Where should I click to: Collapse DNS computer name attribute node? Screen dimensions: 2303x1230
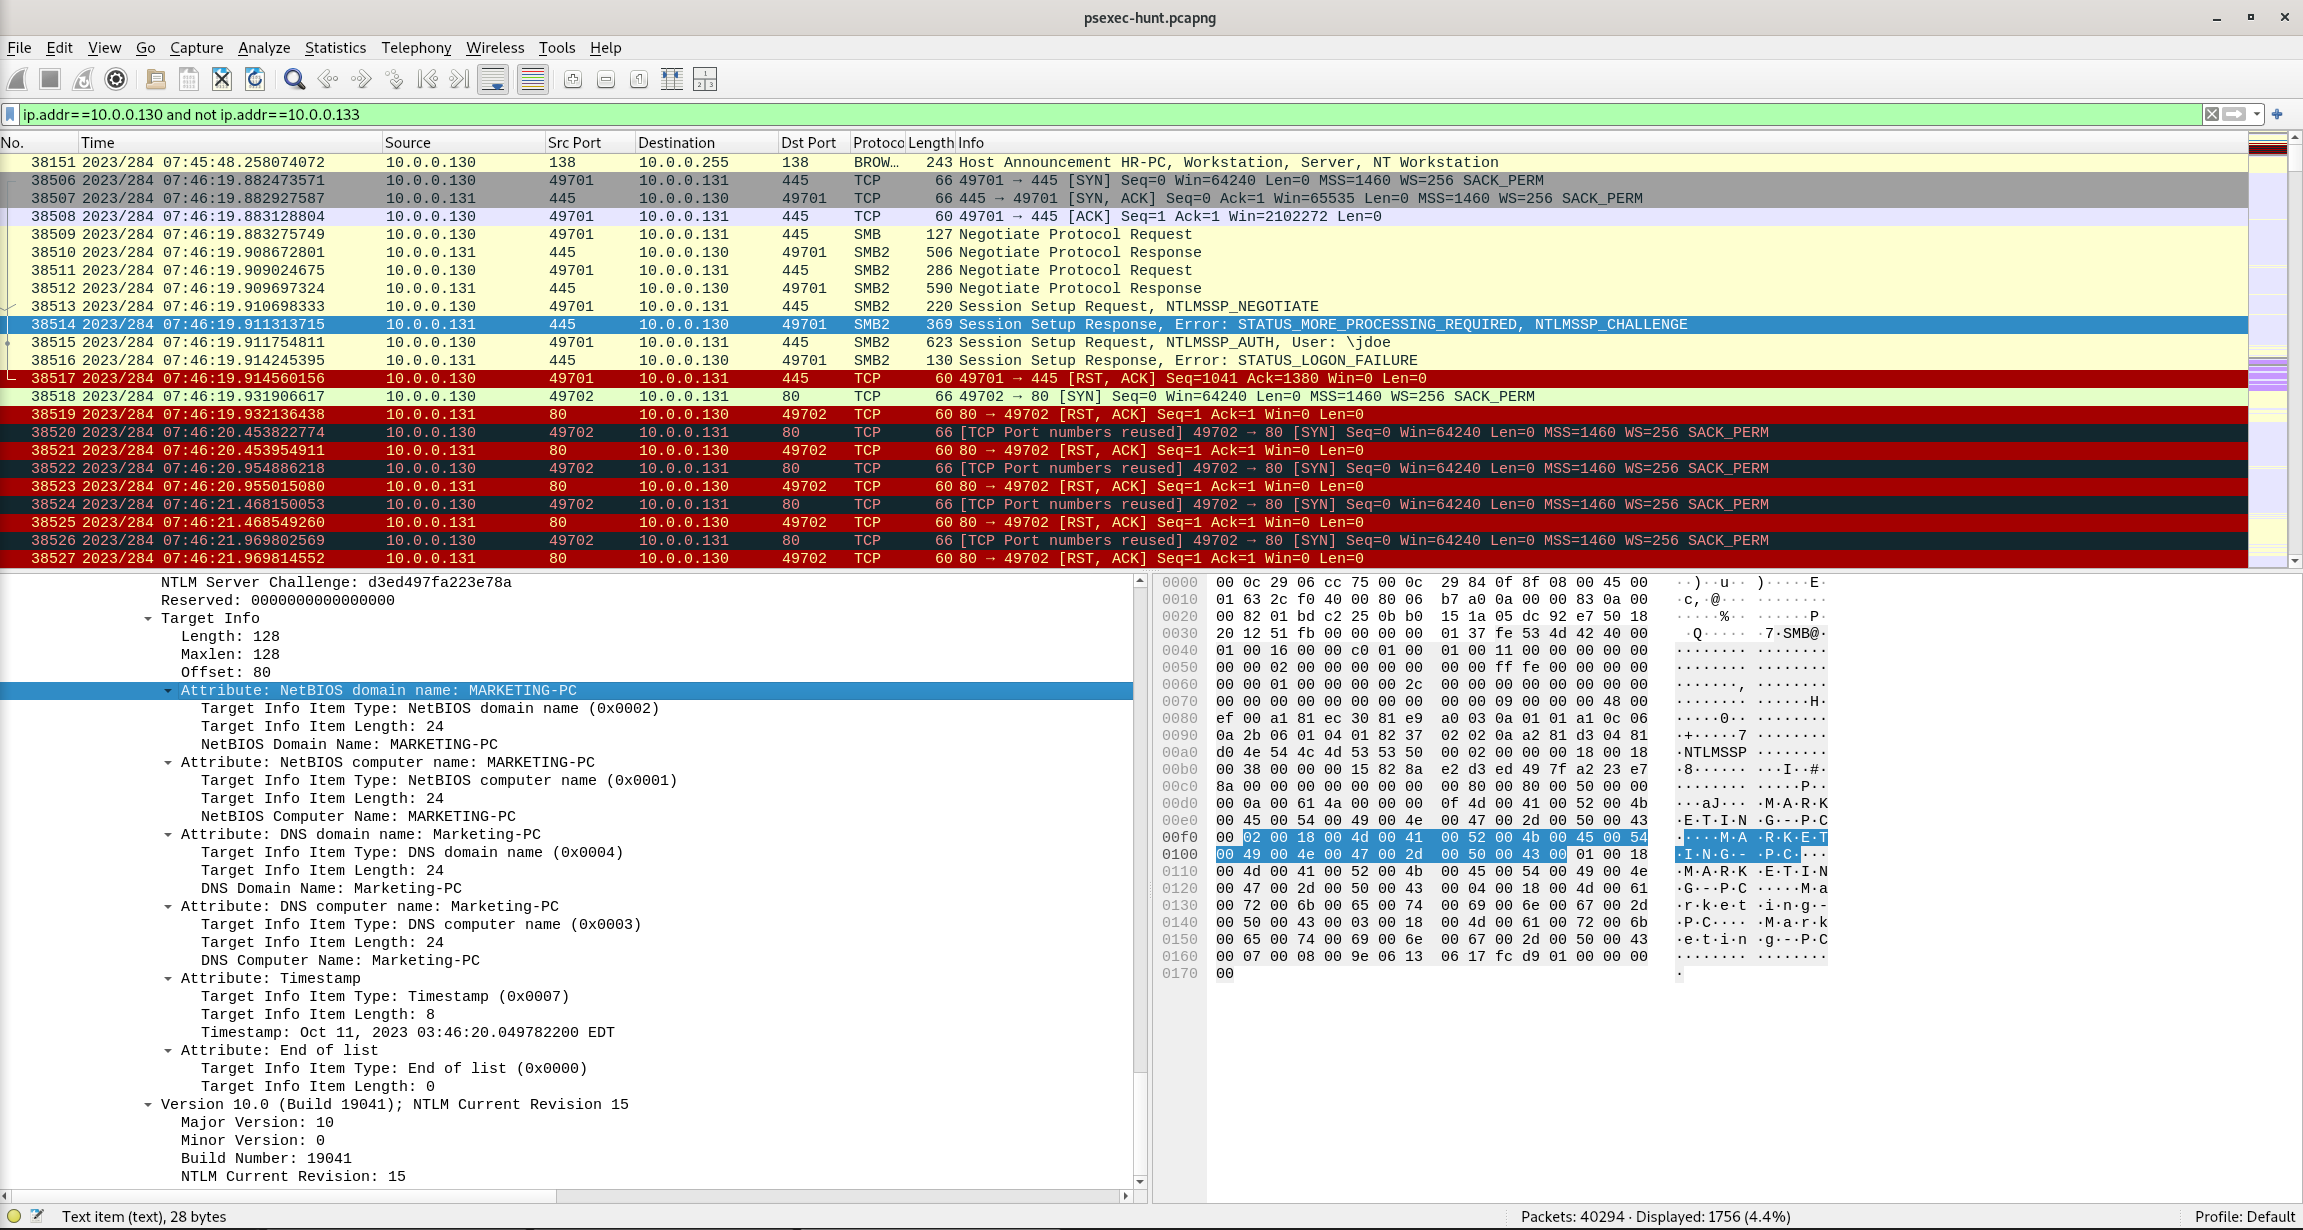pos(168,907)
